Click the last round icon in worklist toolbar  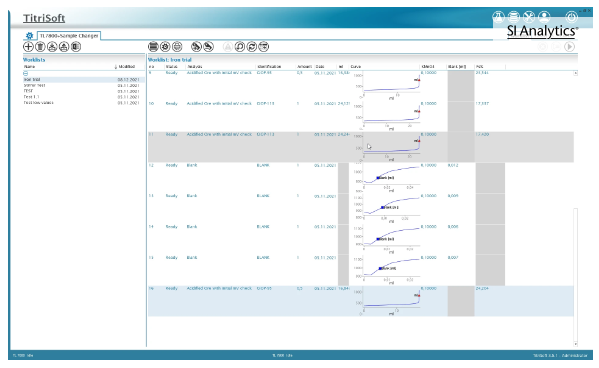point(264,47)
